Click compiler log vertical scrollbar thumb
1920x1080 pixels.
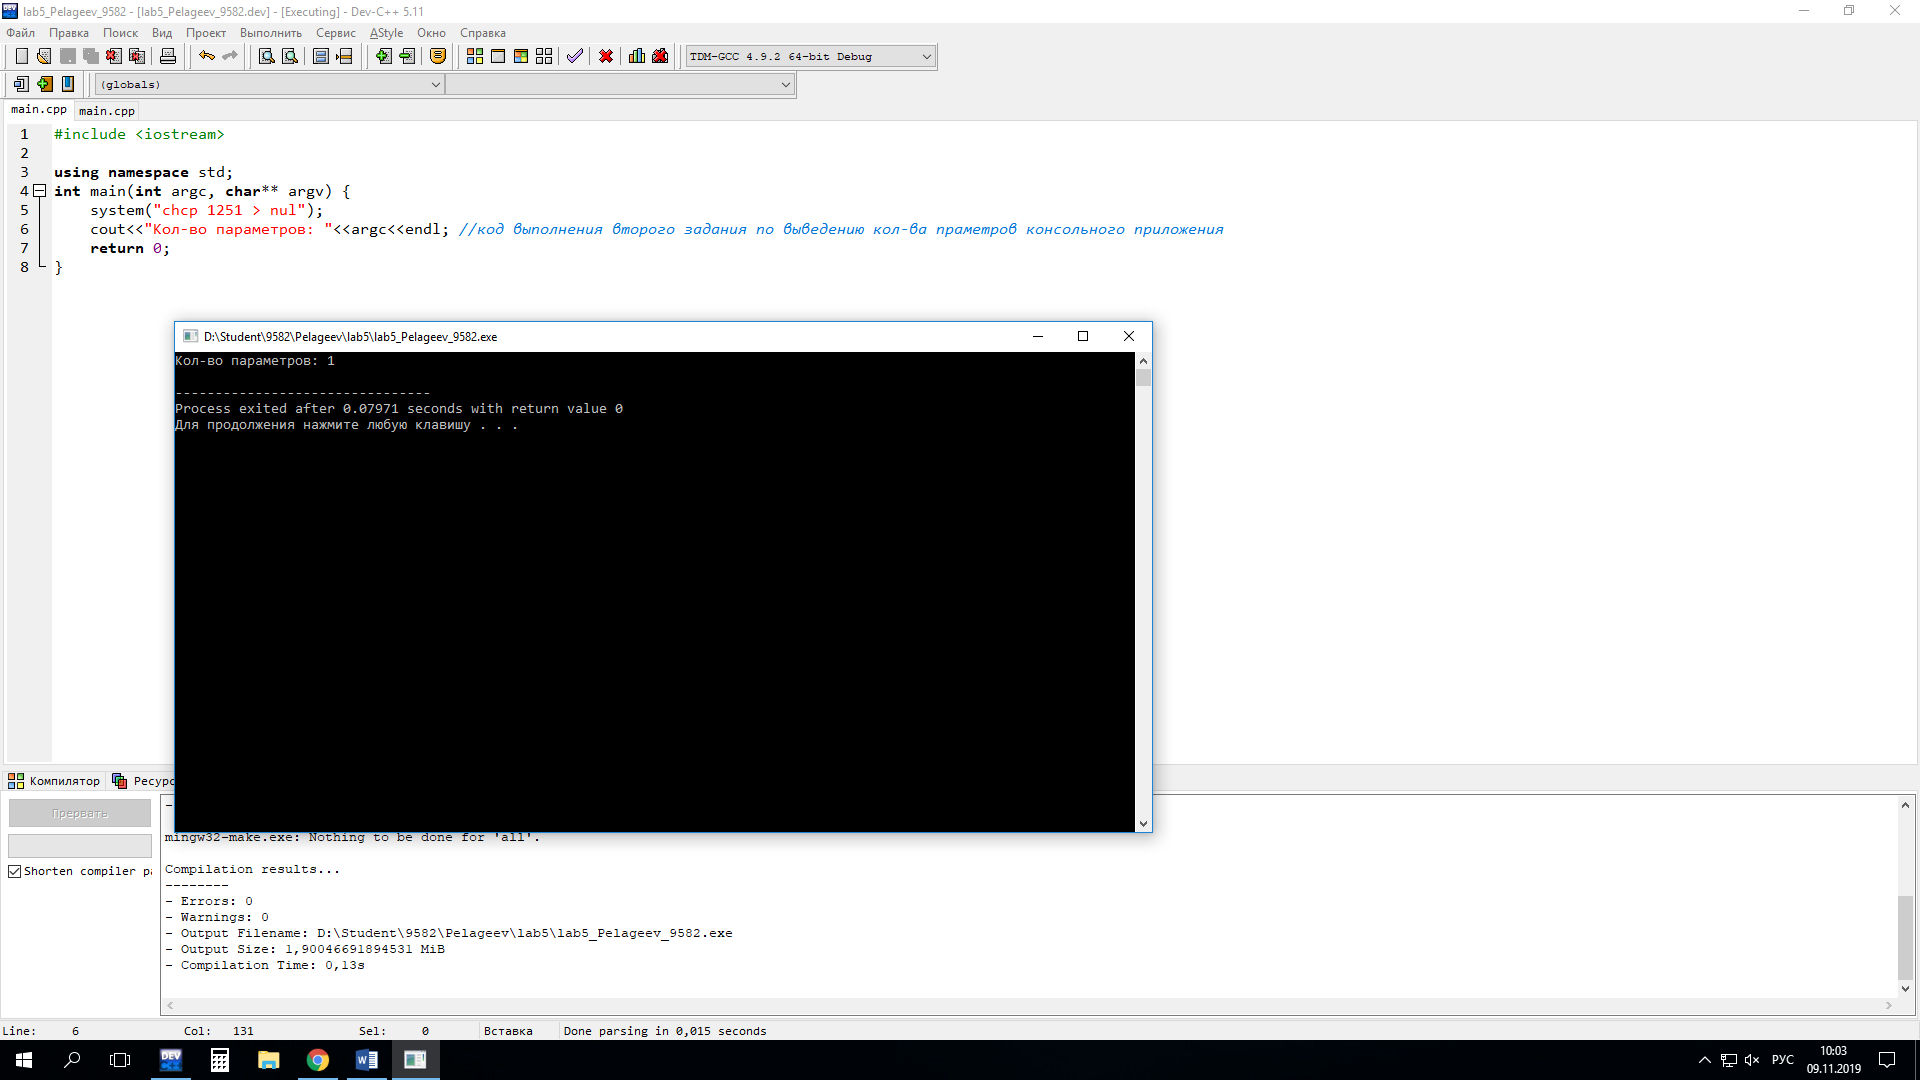(1905, 937)
